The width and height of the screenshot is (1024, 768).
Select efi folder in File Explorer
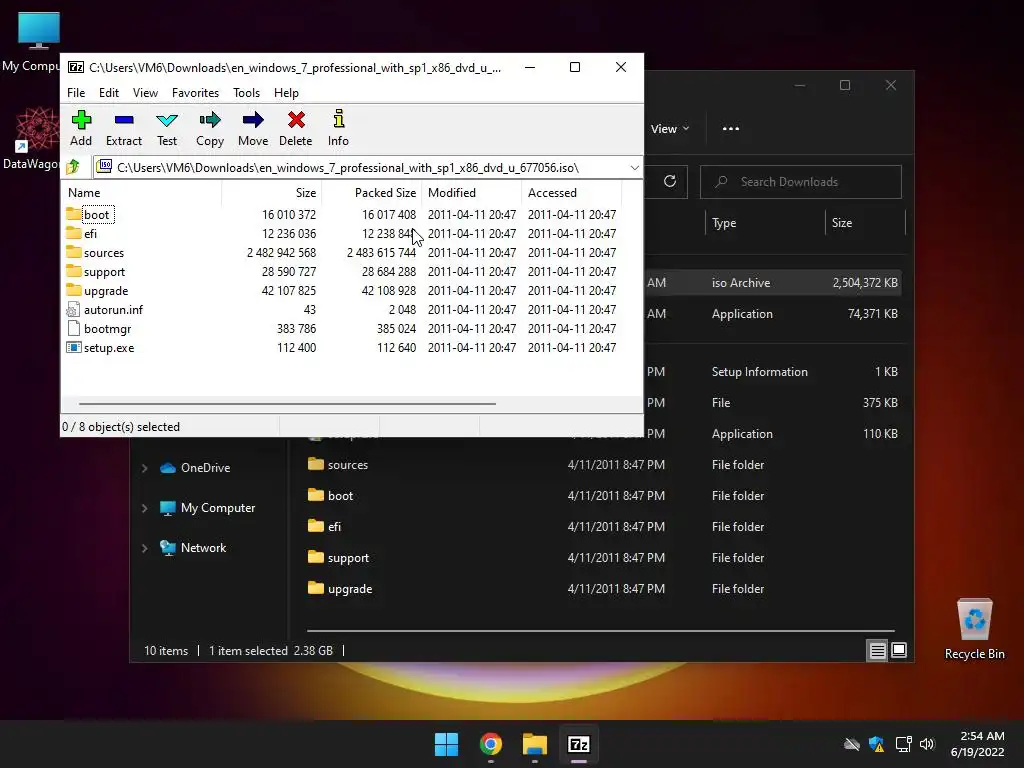click(604, 526)
